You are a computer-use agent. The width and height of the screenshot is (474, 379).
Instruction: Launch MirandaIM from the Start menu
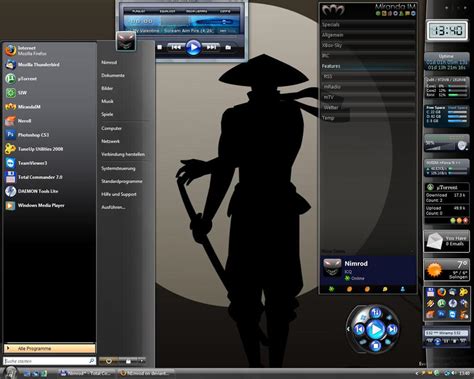click(49, 107)
